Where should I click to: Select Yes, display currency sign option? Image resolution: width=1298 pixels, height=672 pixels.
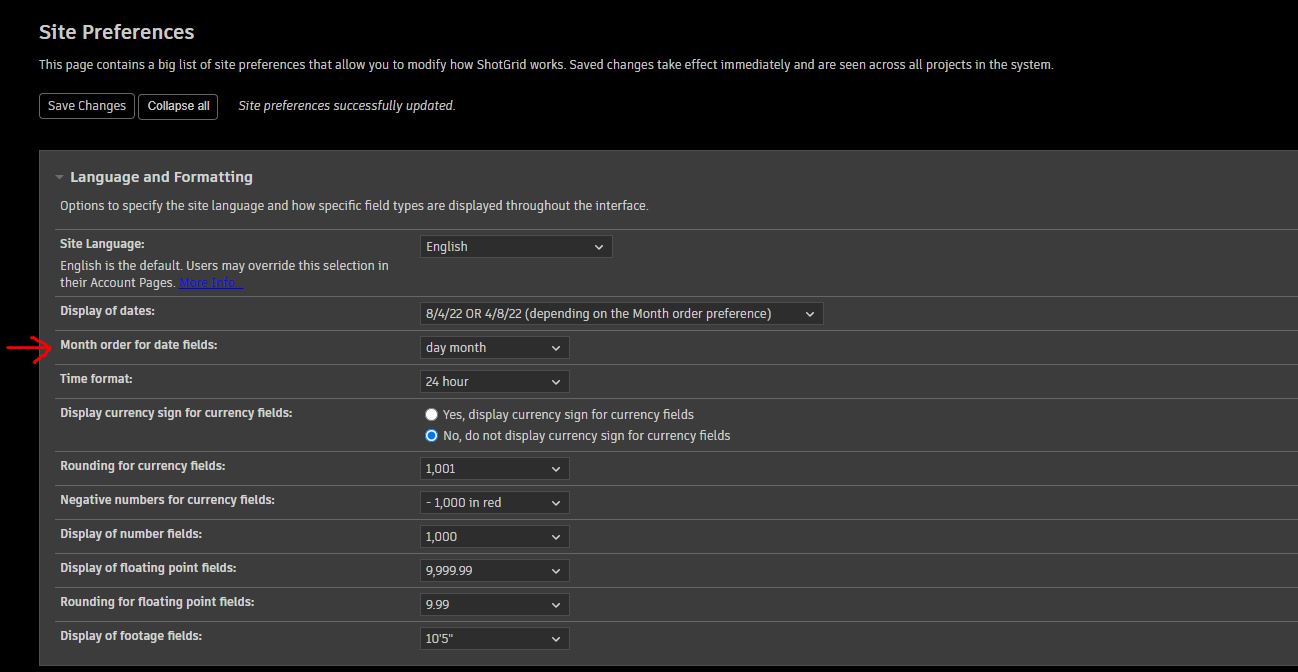click(432, 414)
